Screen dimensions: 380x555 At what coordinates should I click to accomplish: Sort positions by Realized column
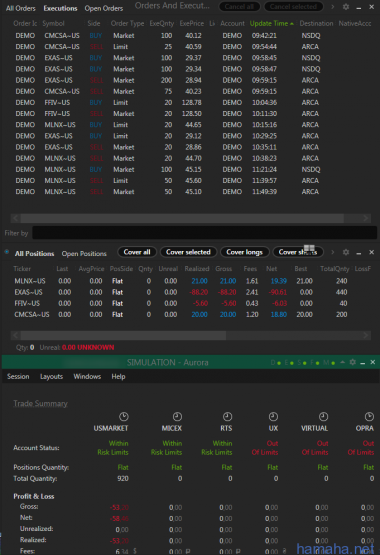[x=197, y=269]
